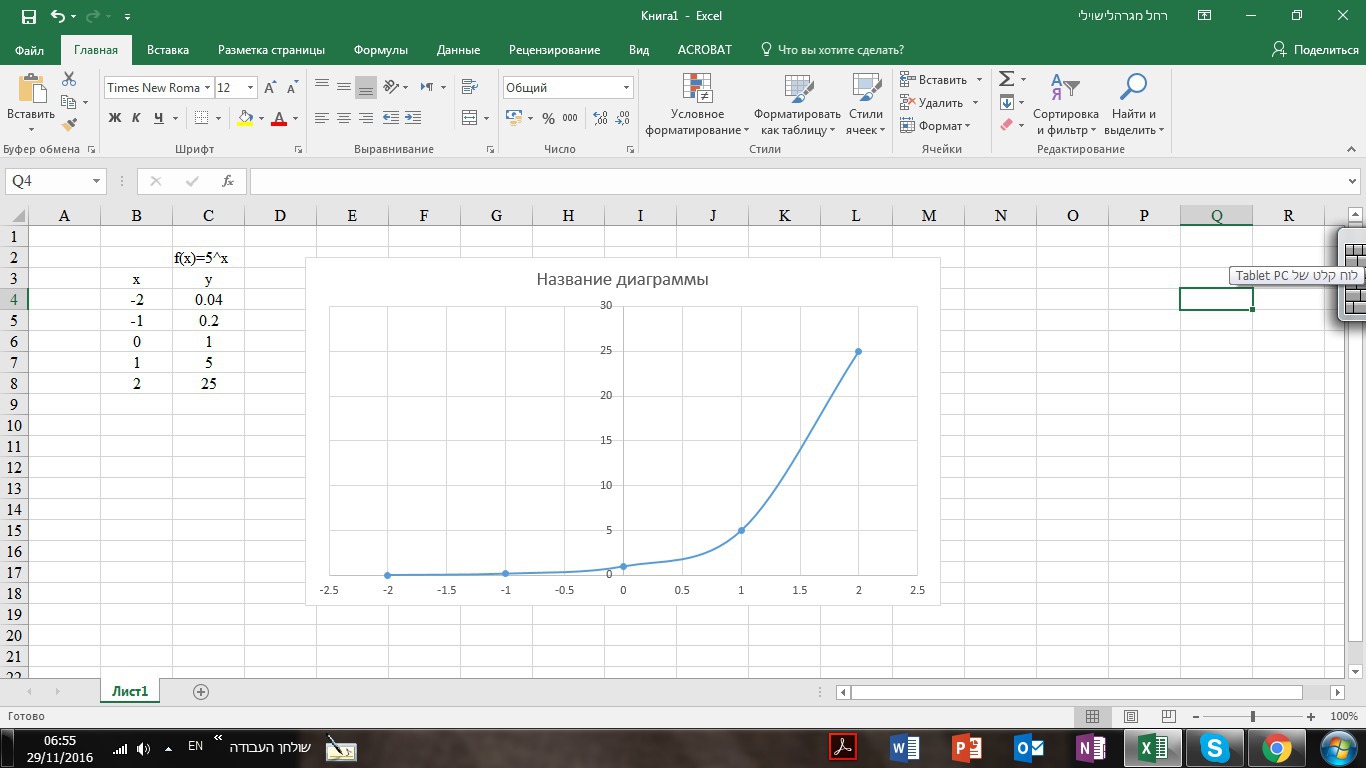Select the Format Painter brush icon
This screenshot has width=1366, height=768.
click(69, 125)
